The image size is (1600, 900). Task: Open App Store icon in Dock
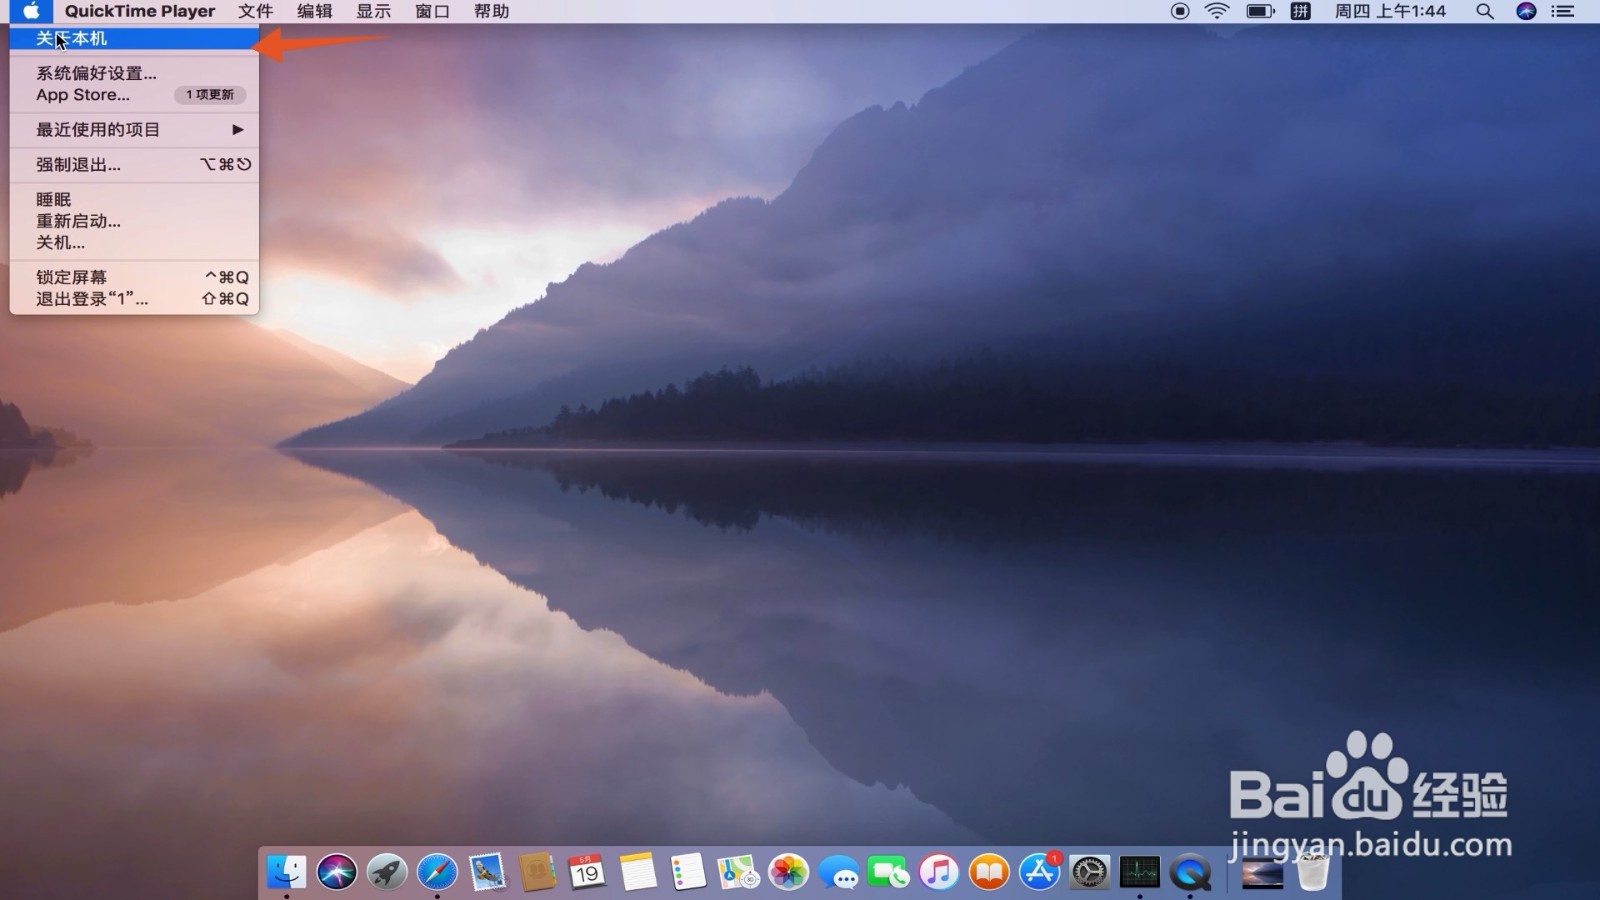tap(1039, 872)
